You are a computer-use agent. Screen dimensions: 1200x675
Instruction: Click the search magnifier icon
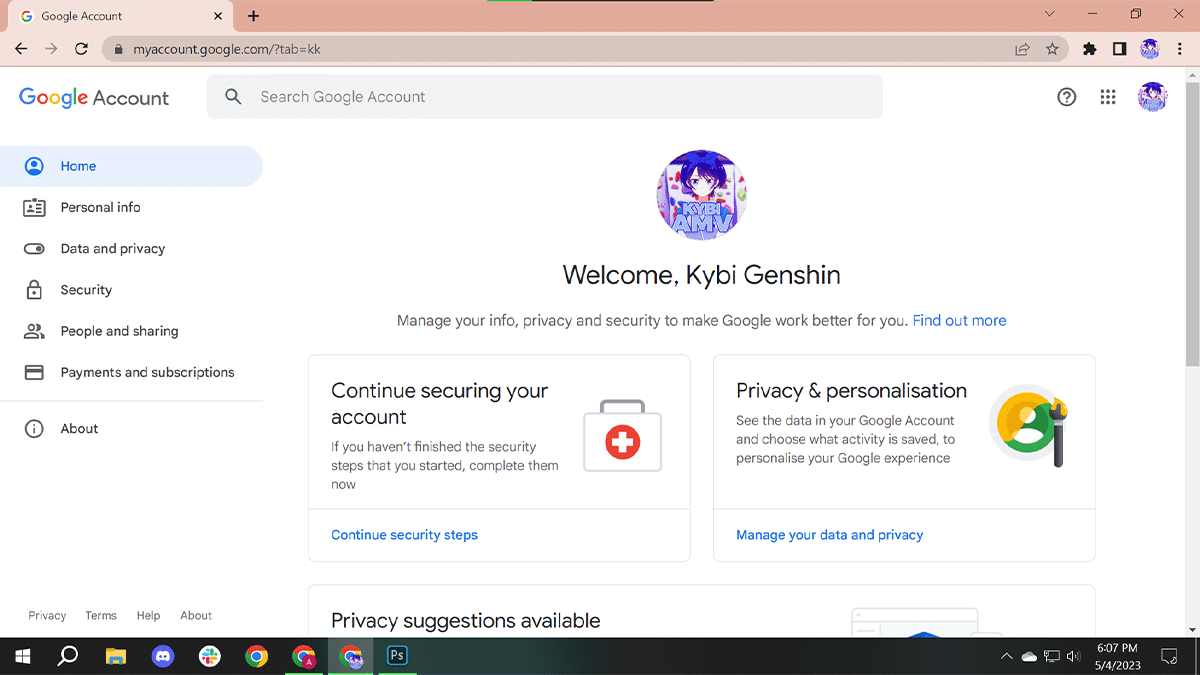233,97
